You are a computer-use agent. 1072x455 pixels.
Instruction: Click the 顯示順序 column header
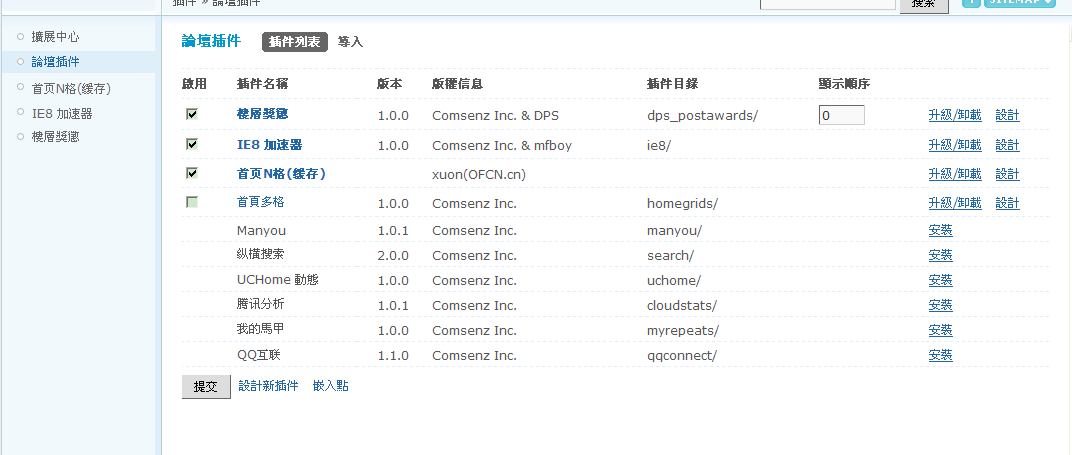click(x=844, y=84)
